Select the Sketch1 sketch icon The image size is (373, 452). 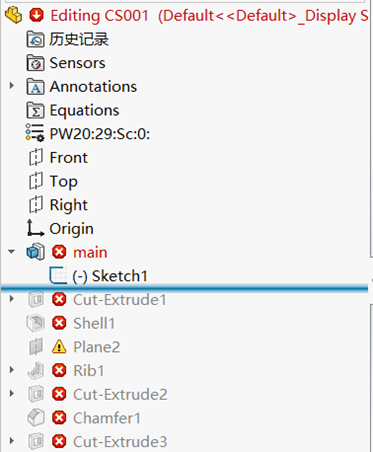coord(58,276)
